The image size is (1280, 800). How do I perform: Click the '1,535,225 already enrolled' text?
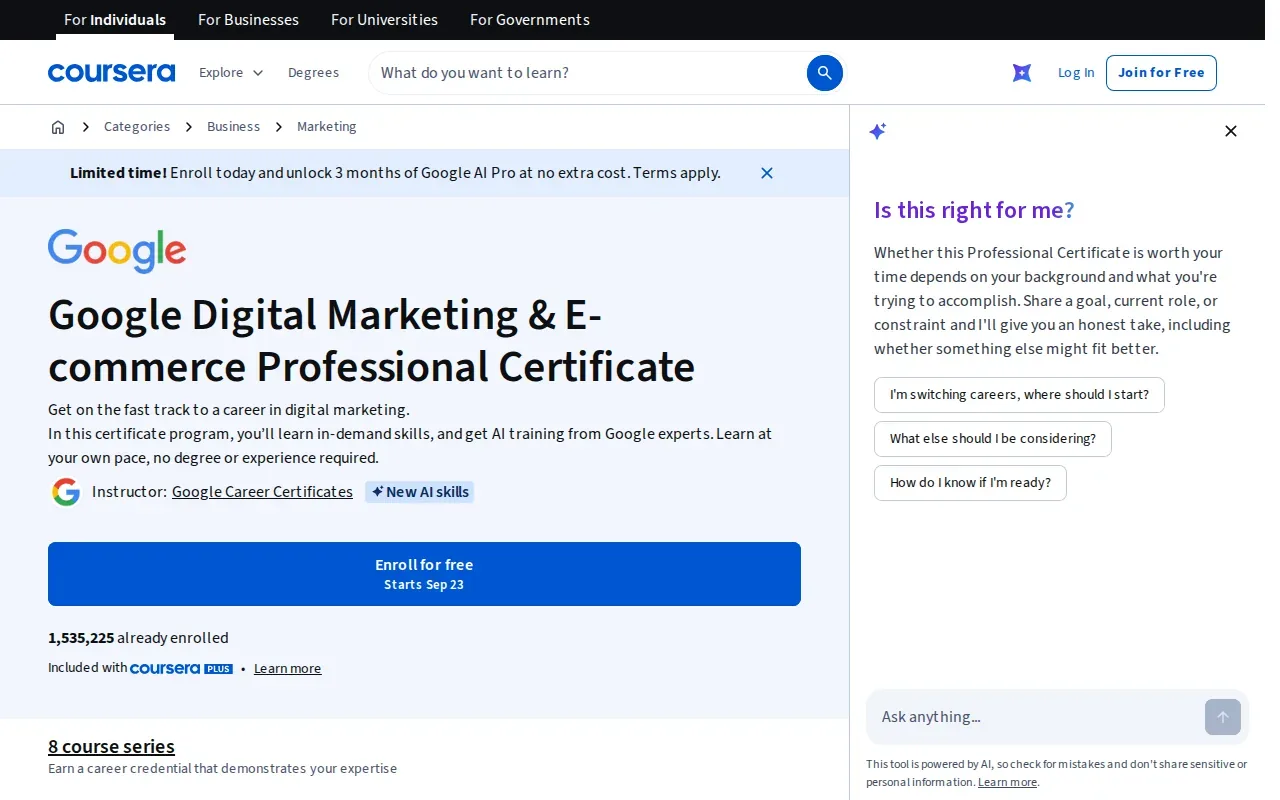click(138, 638)
